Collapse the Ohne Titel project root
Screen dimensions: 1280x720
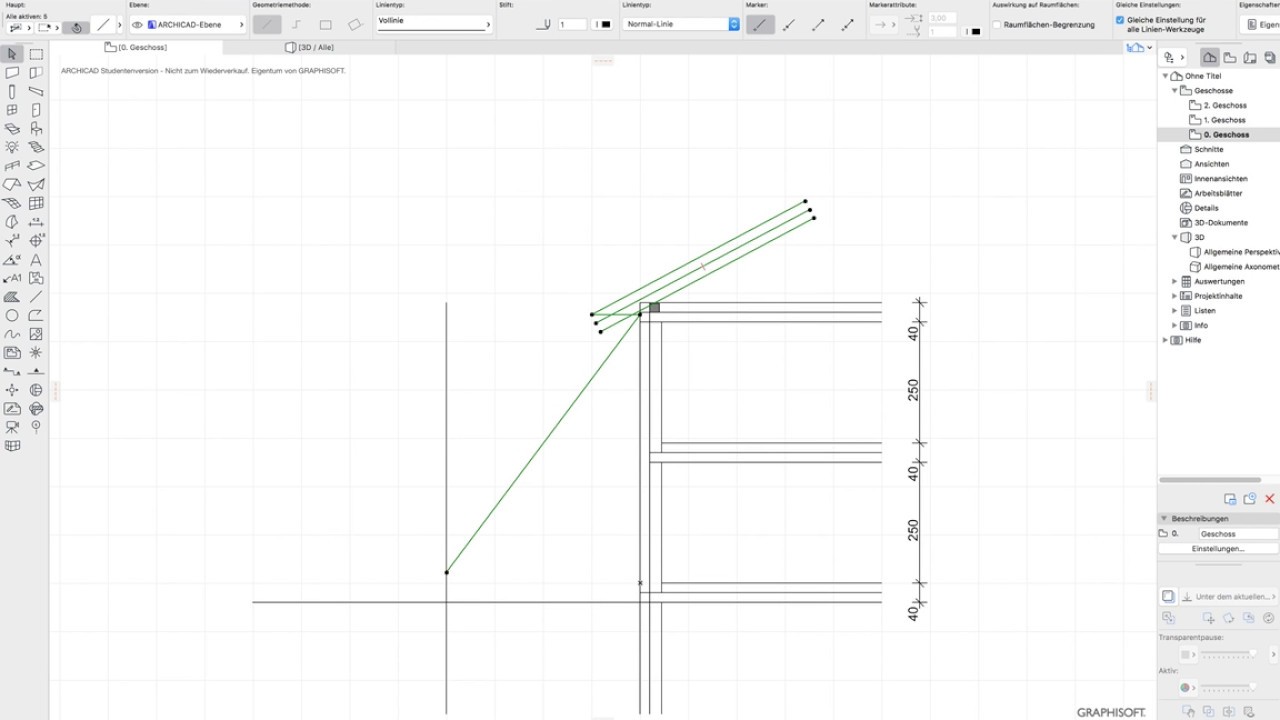pos(1165,76)
